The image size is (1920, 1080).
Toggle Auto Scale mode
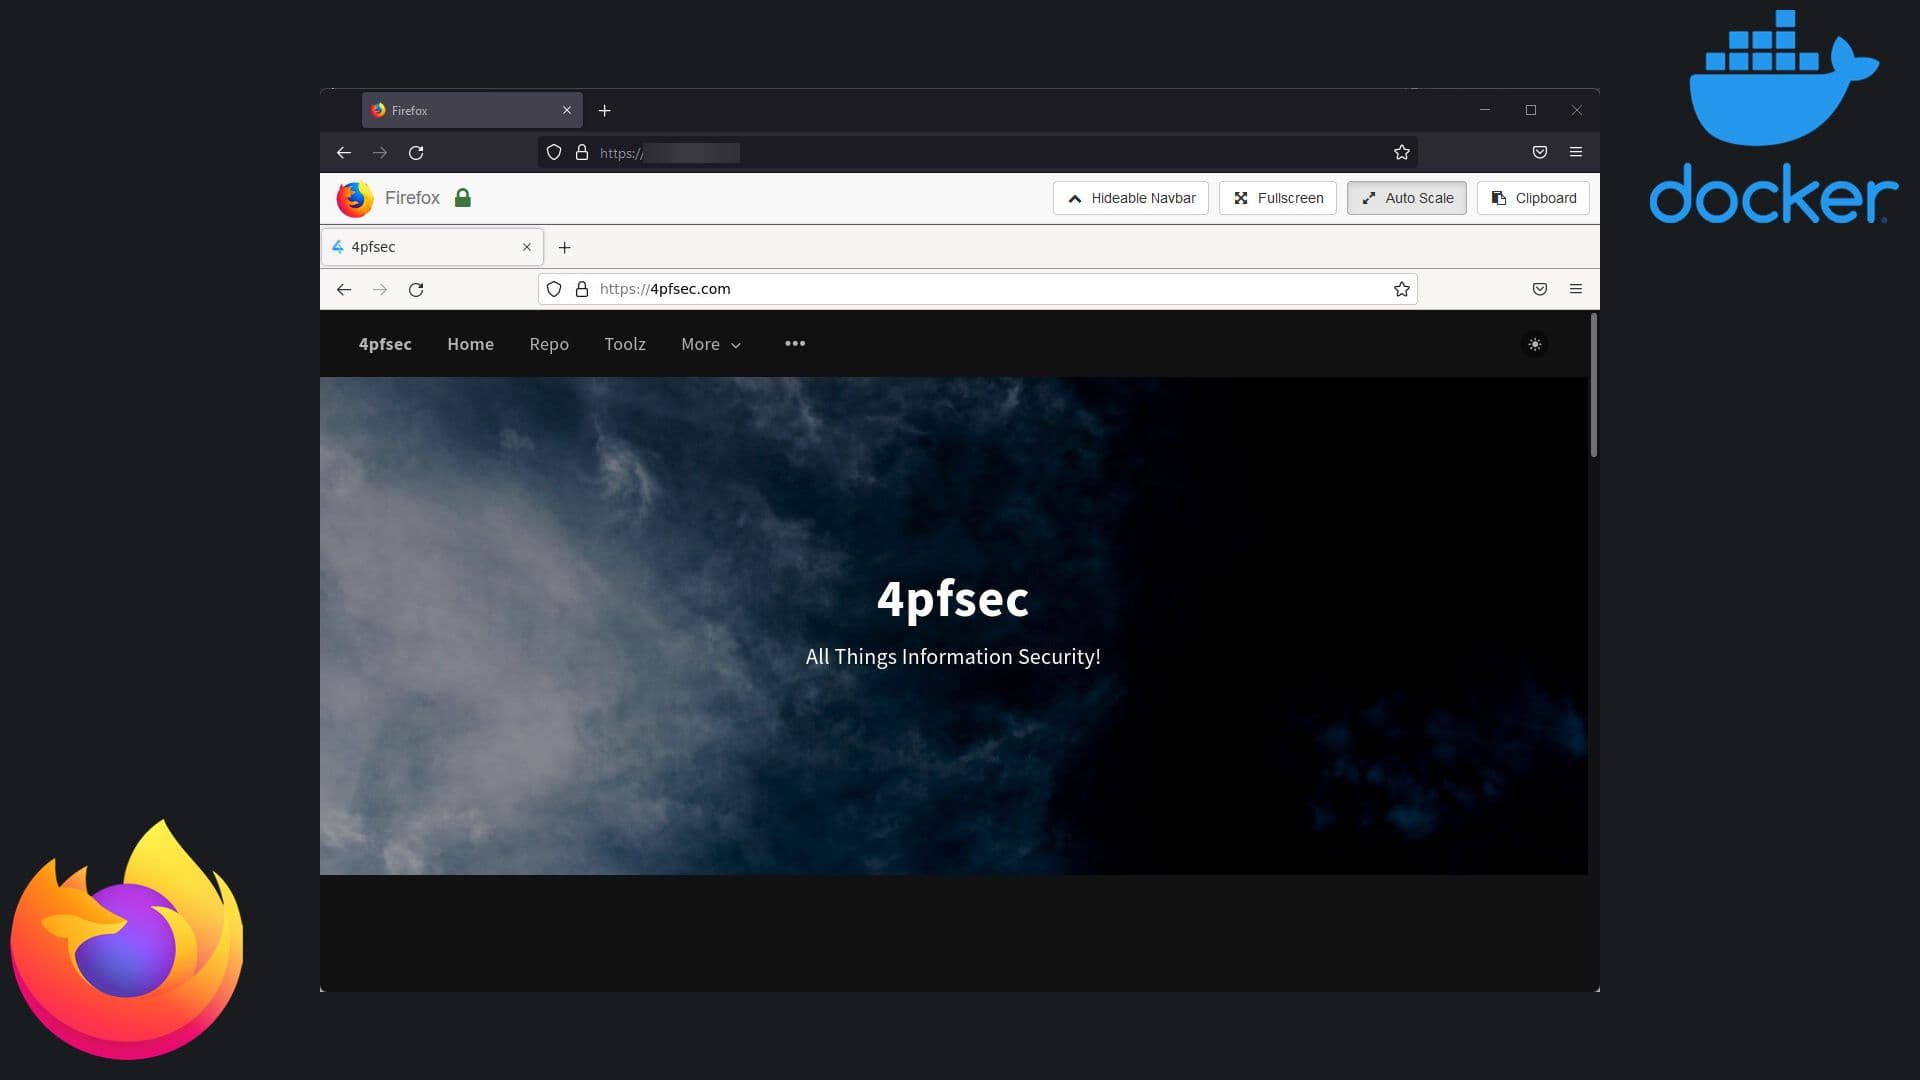coord(1406,198)
